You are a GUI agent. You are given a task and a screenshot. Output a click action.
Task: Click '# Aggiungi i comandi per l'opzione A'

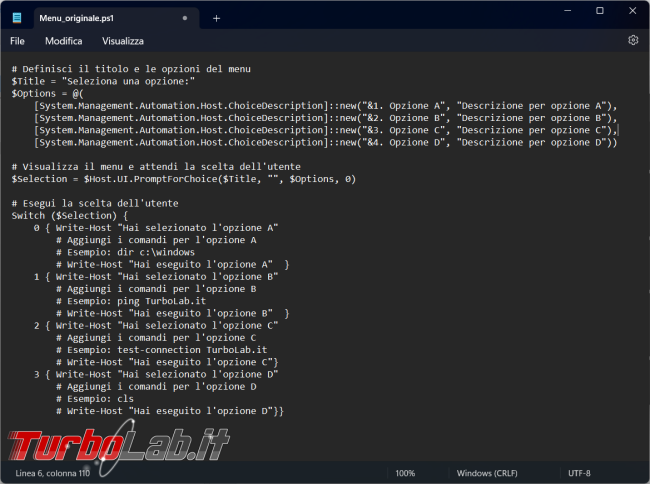156,240
